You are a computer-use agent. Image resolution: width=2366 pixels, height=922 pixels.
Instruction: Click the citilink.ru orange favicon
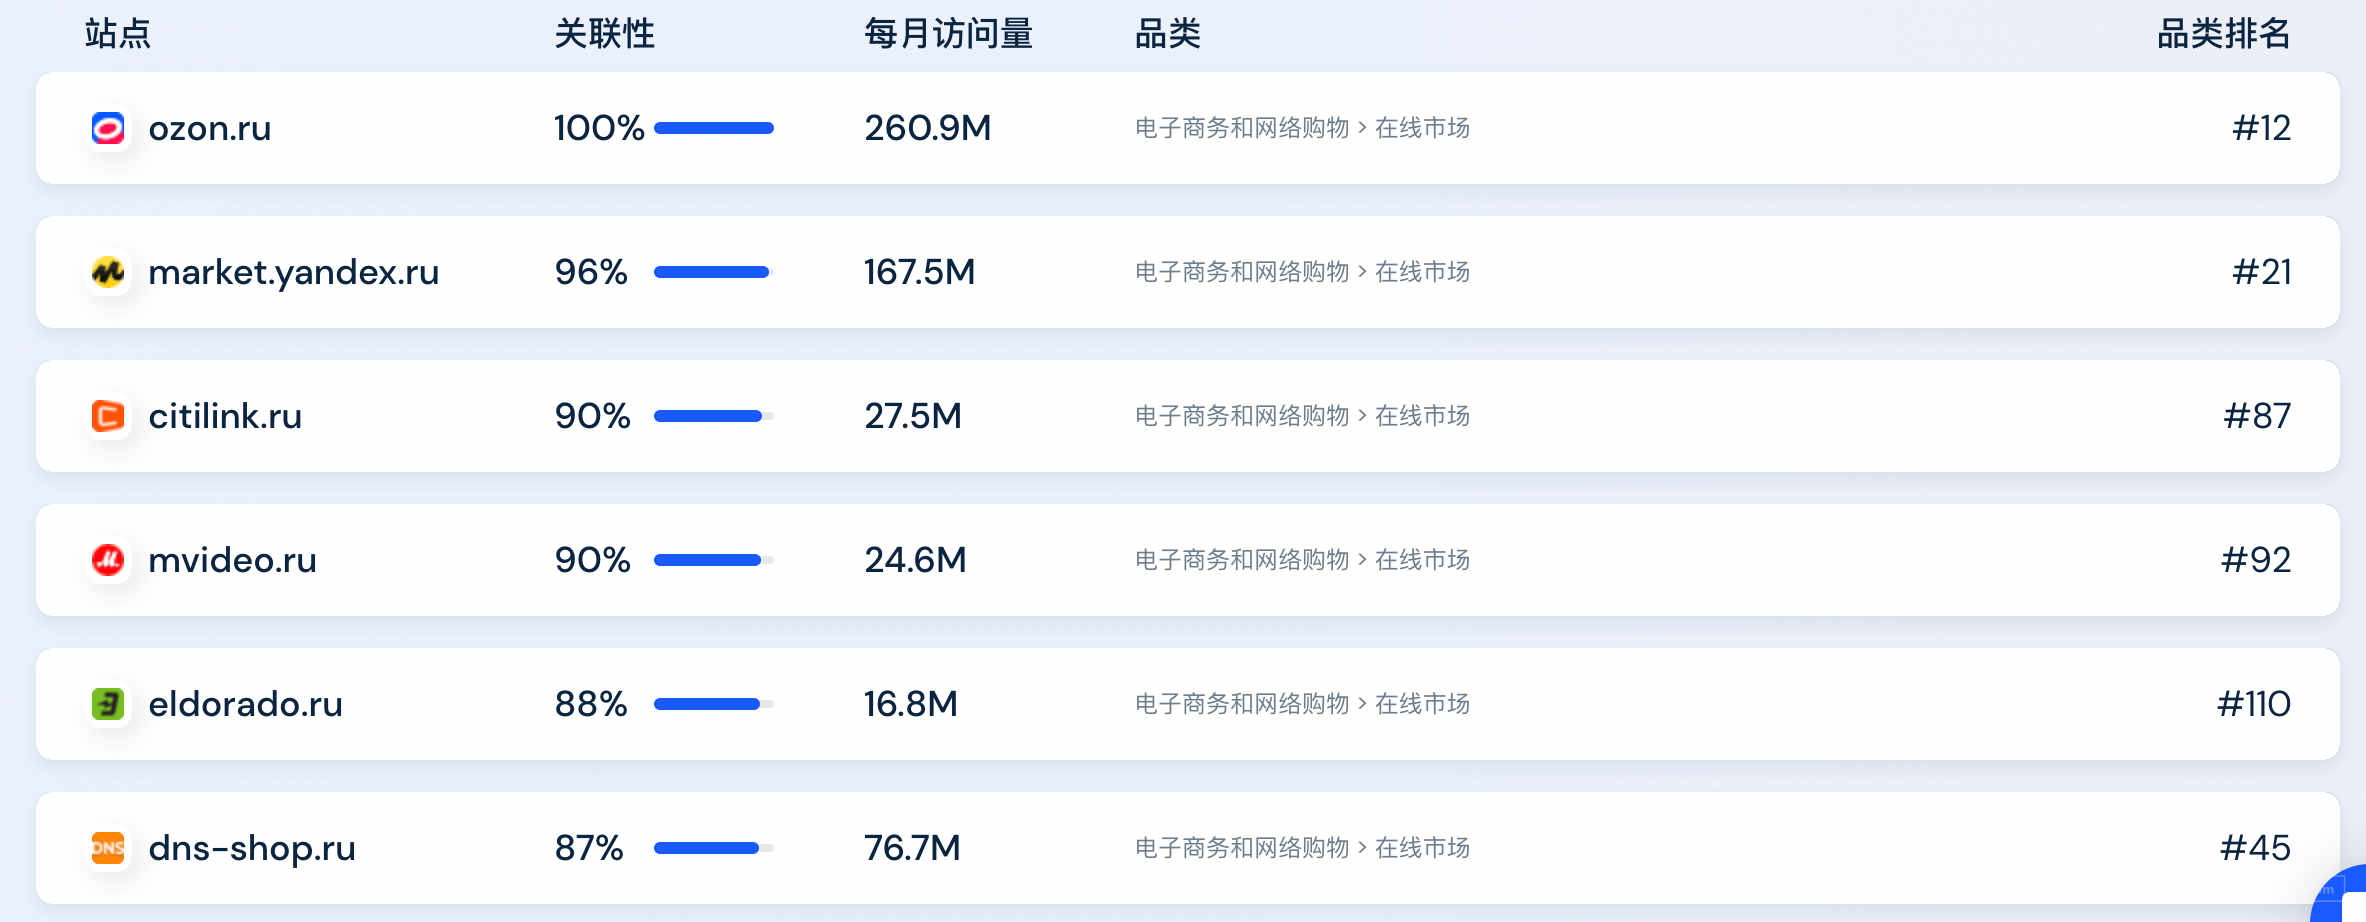pos(108,416)
